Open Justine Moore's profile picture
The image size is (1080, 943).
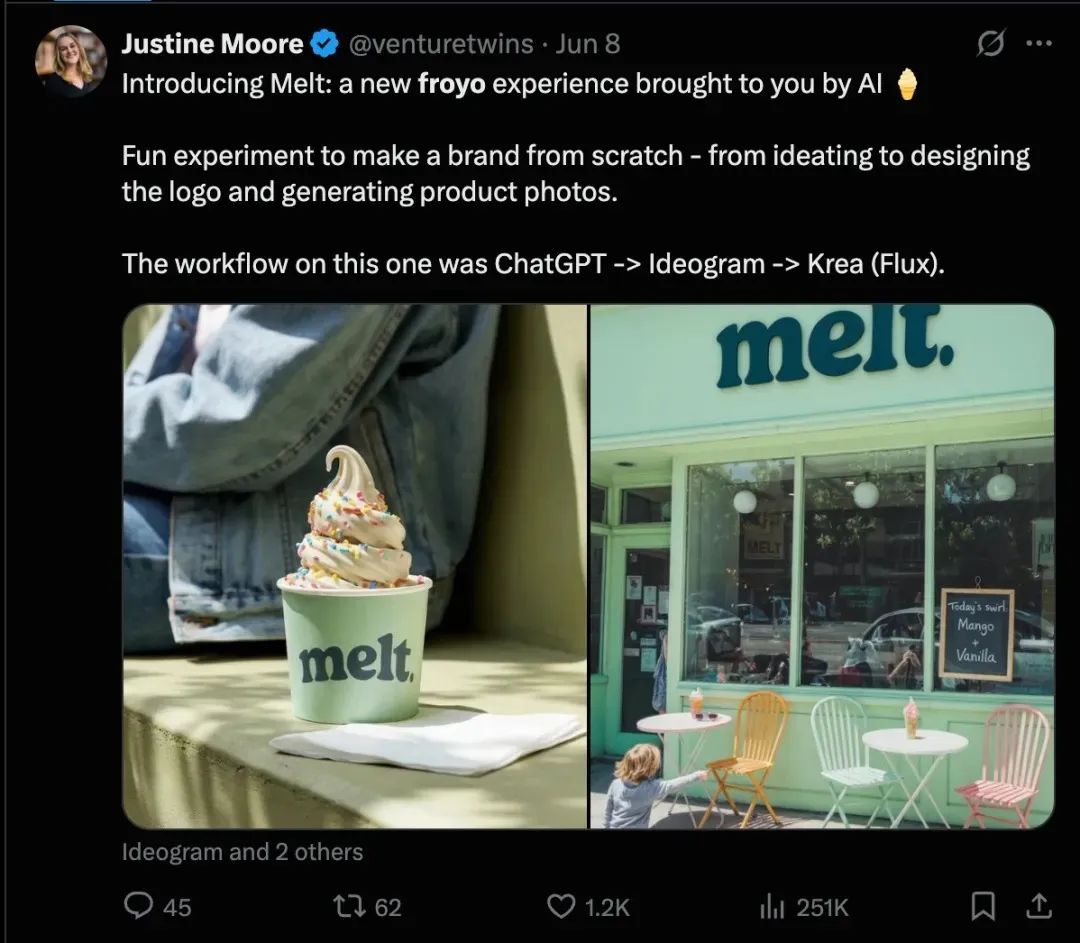click(71, 60)
